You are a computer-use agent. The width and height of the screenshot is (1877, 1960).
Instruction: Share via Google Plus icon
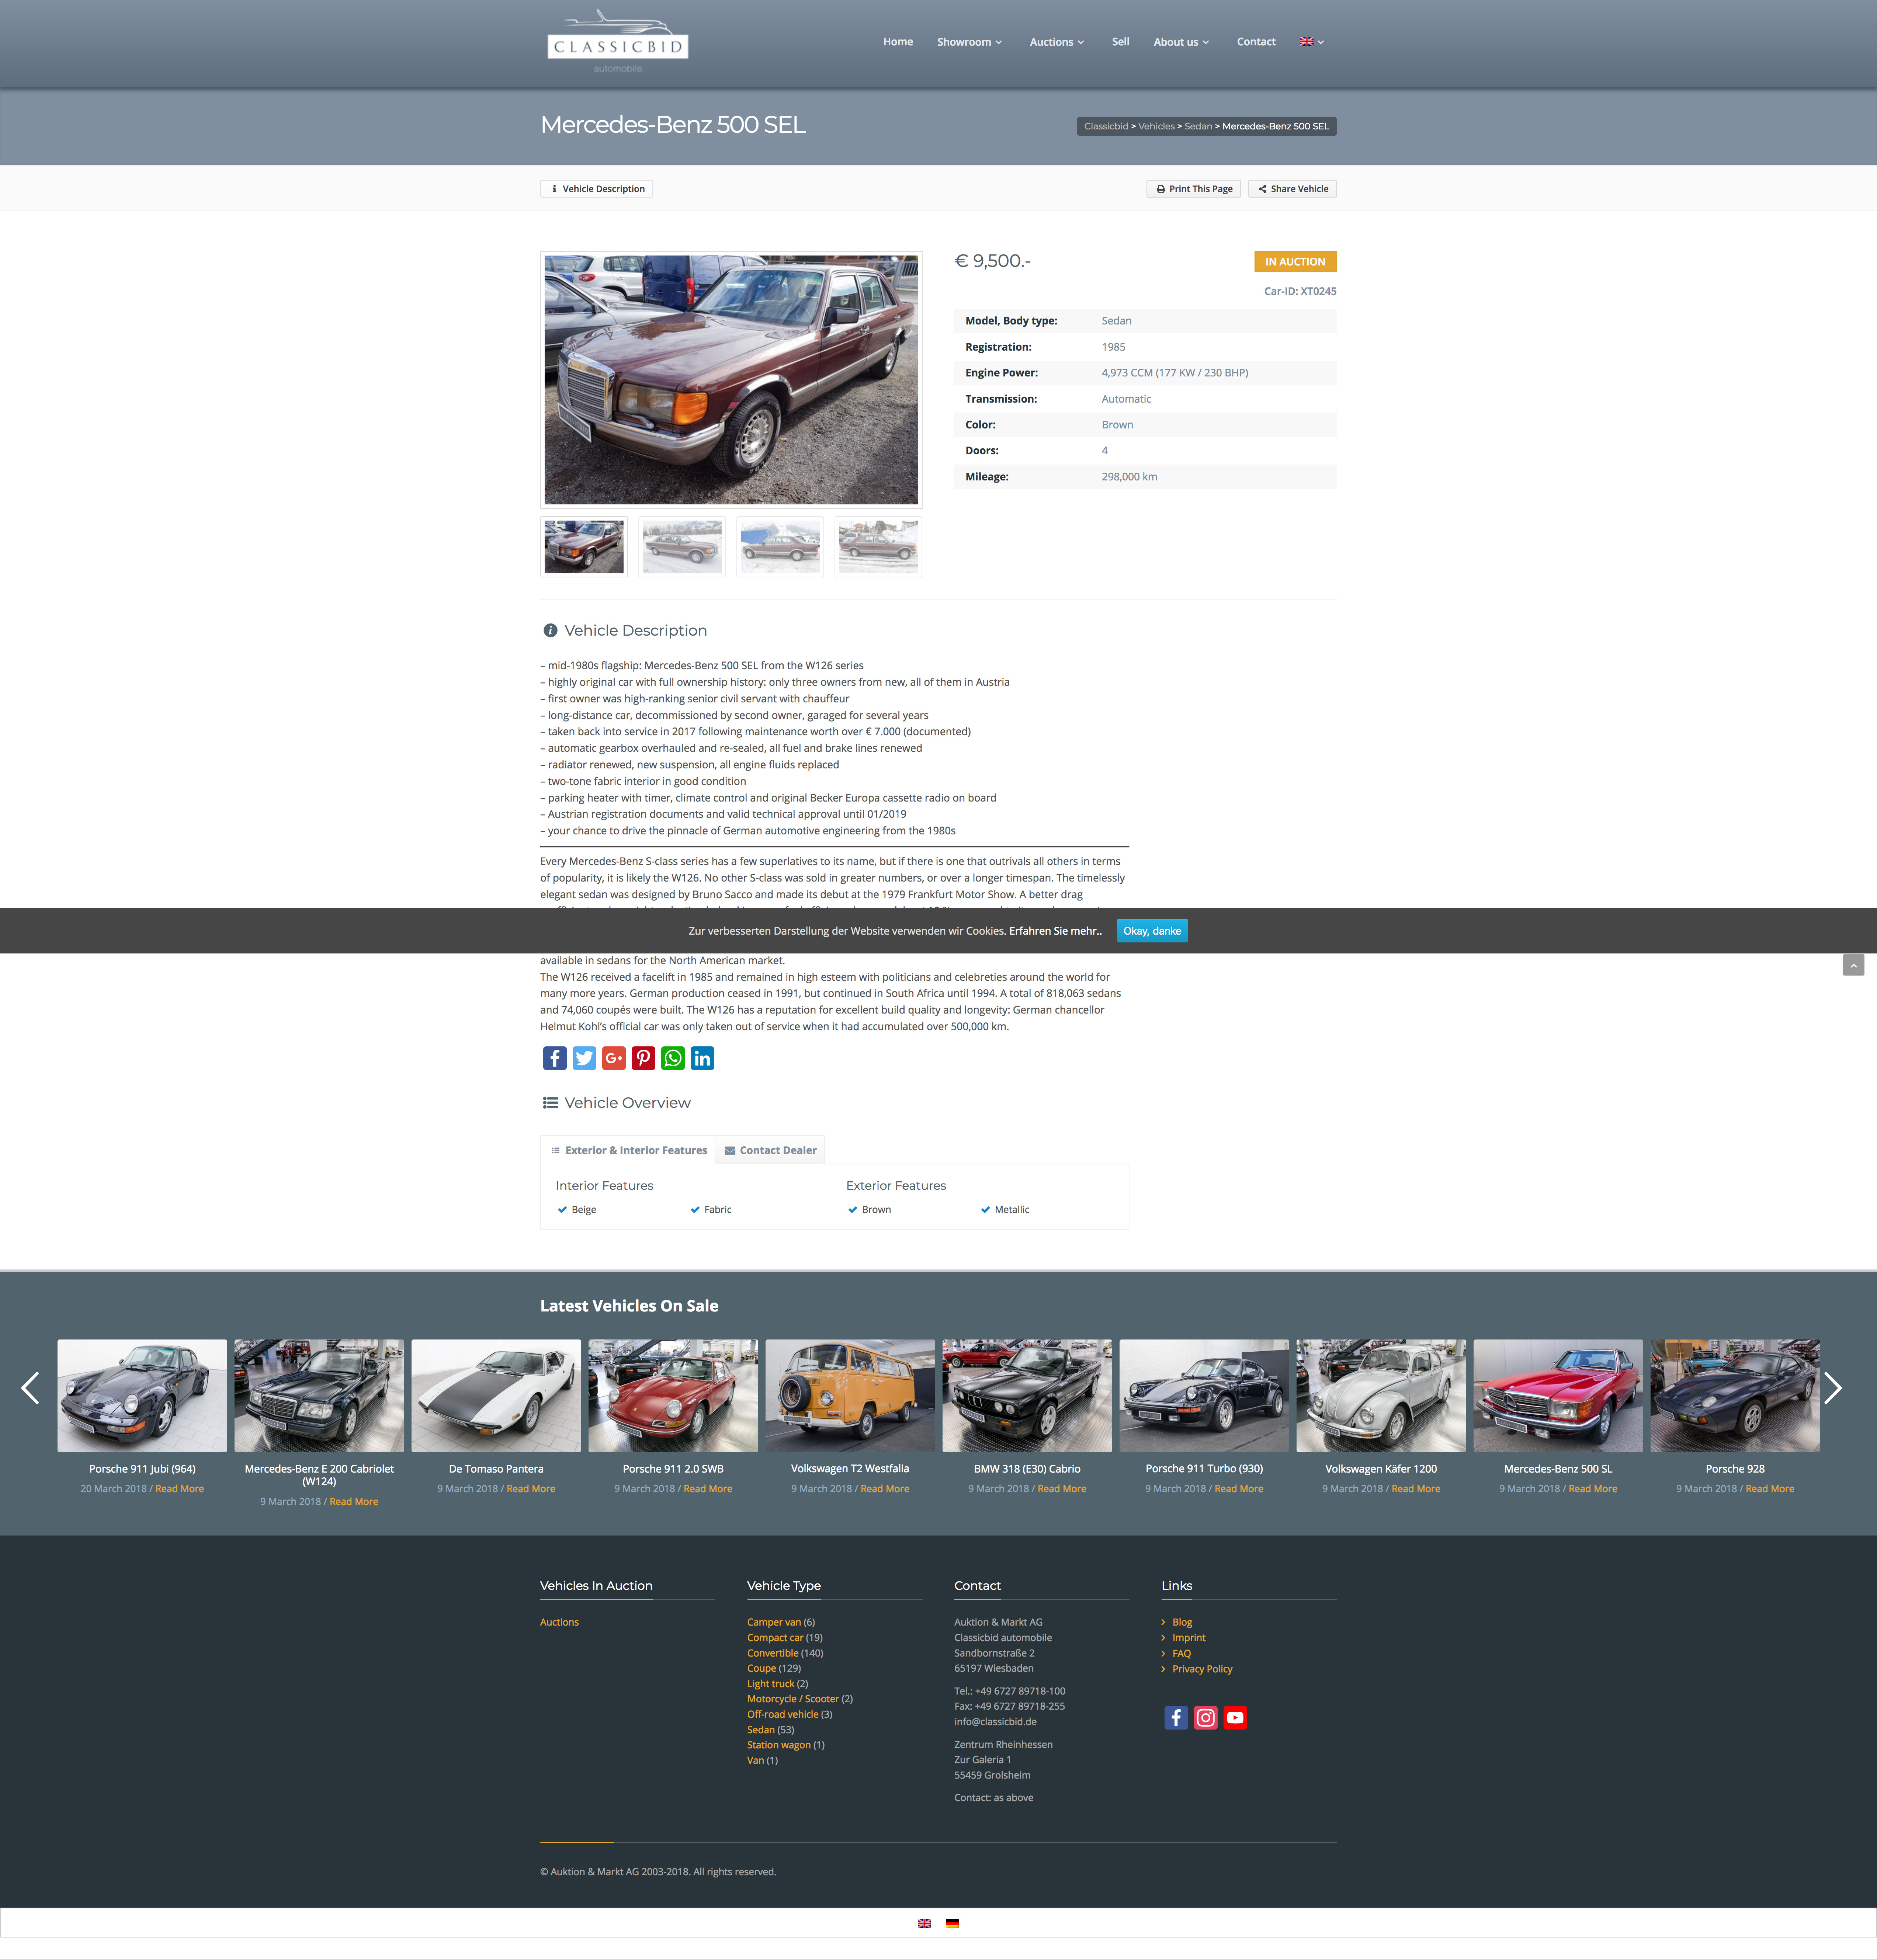(x=614, y=1058)
